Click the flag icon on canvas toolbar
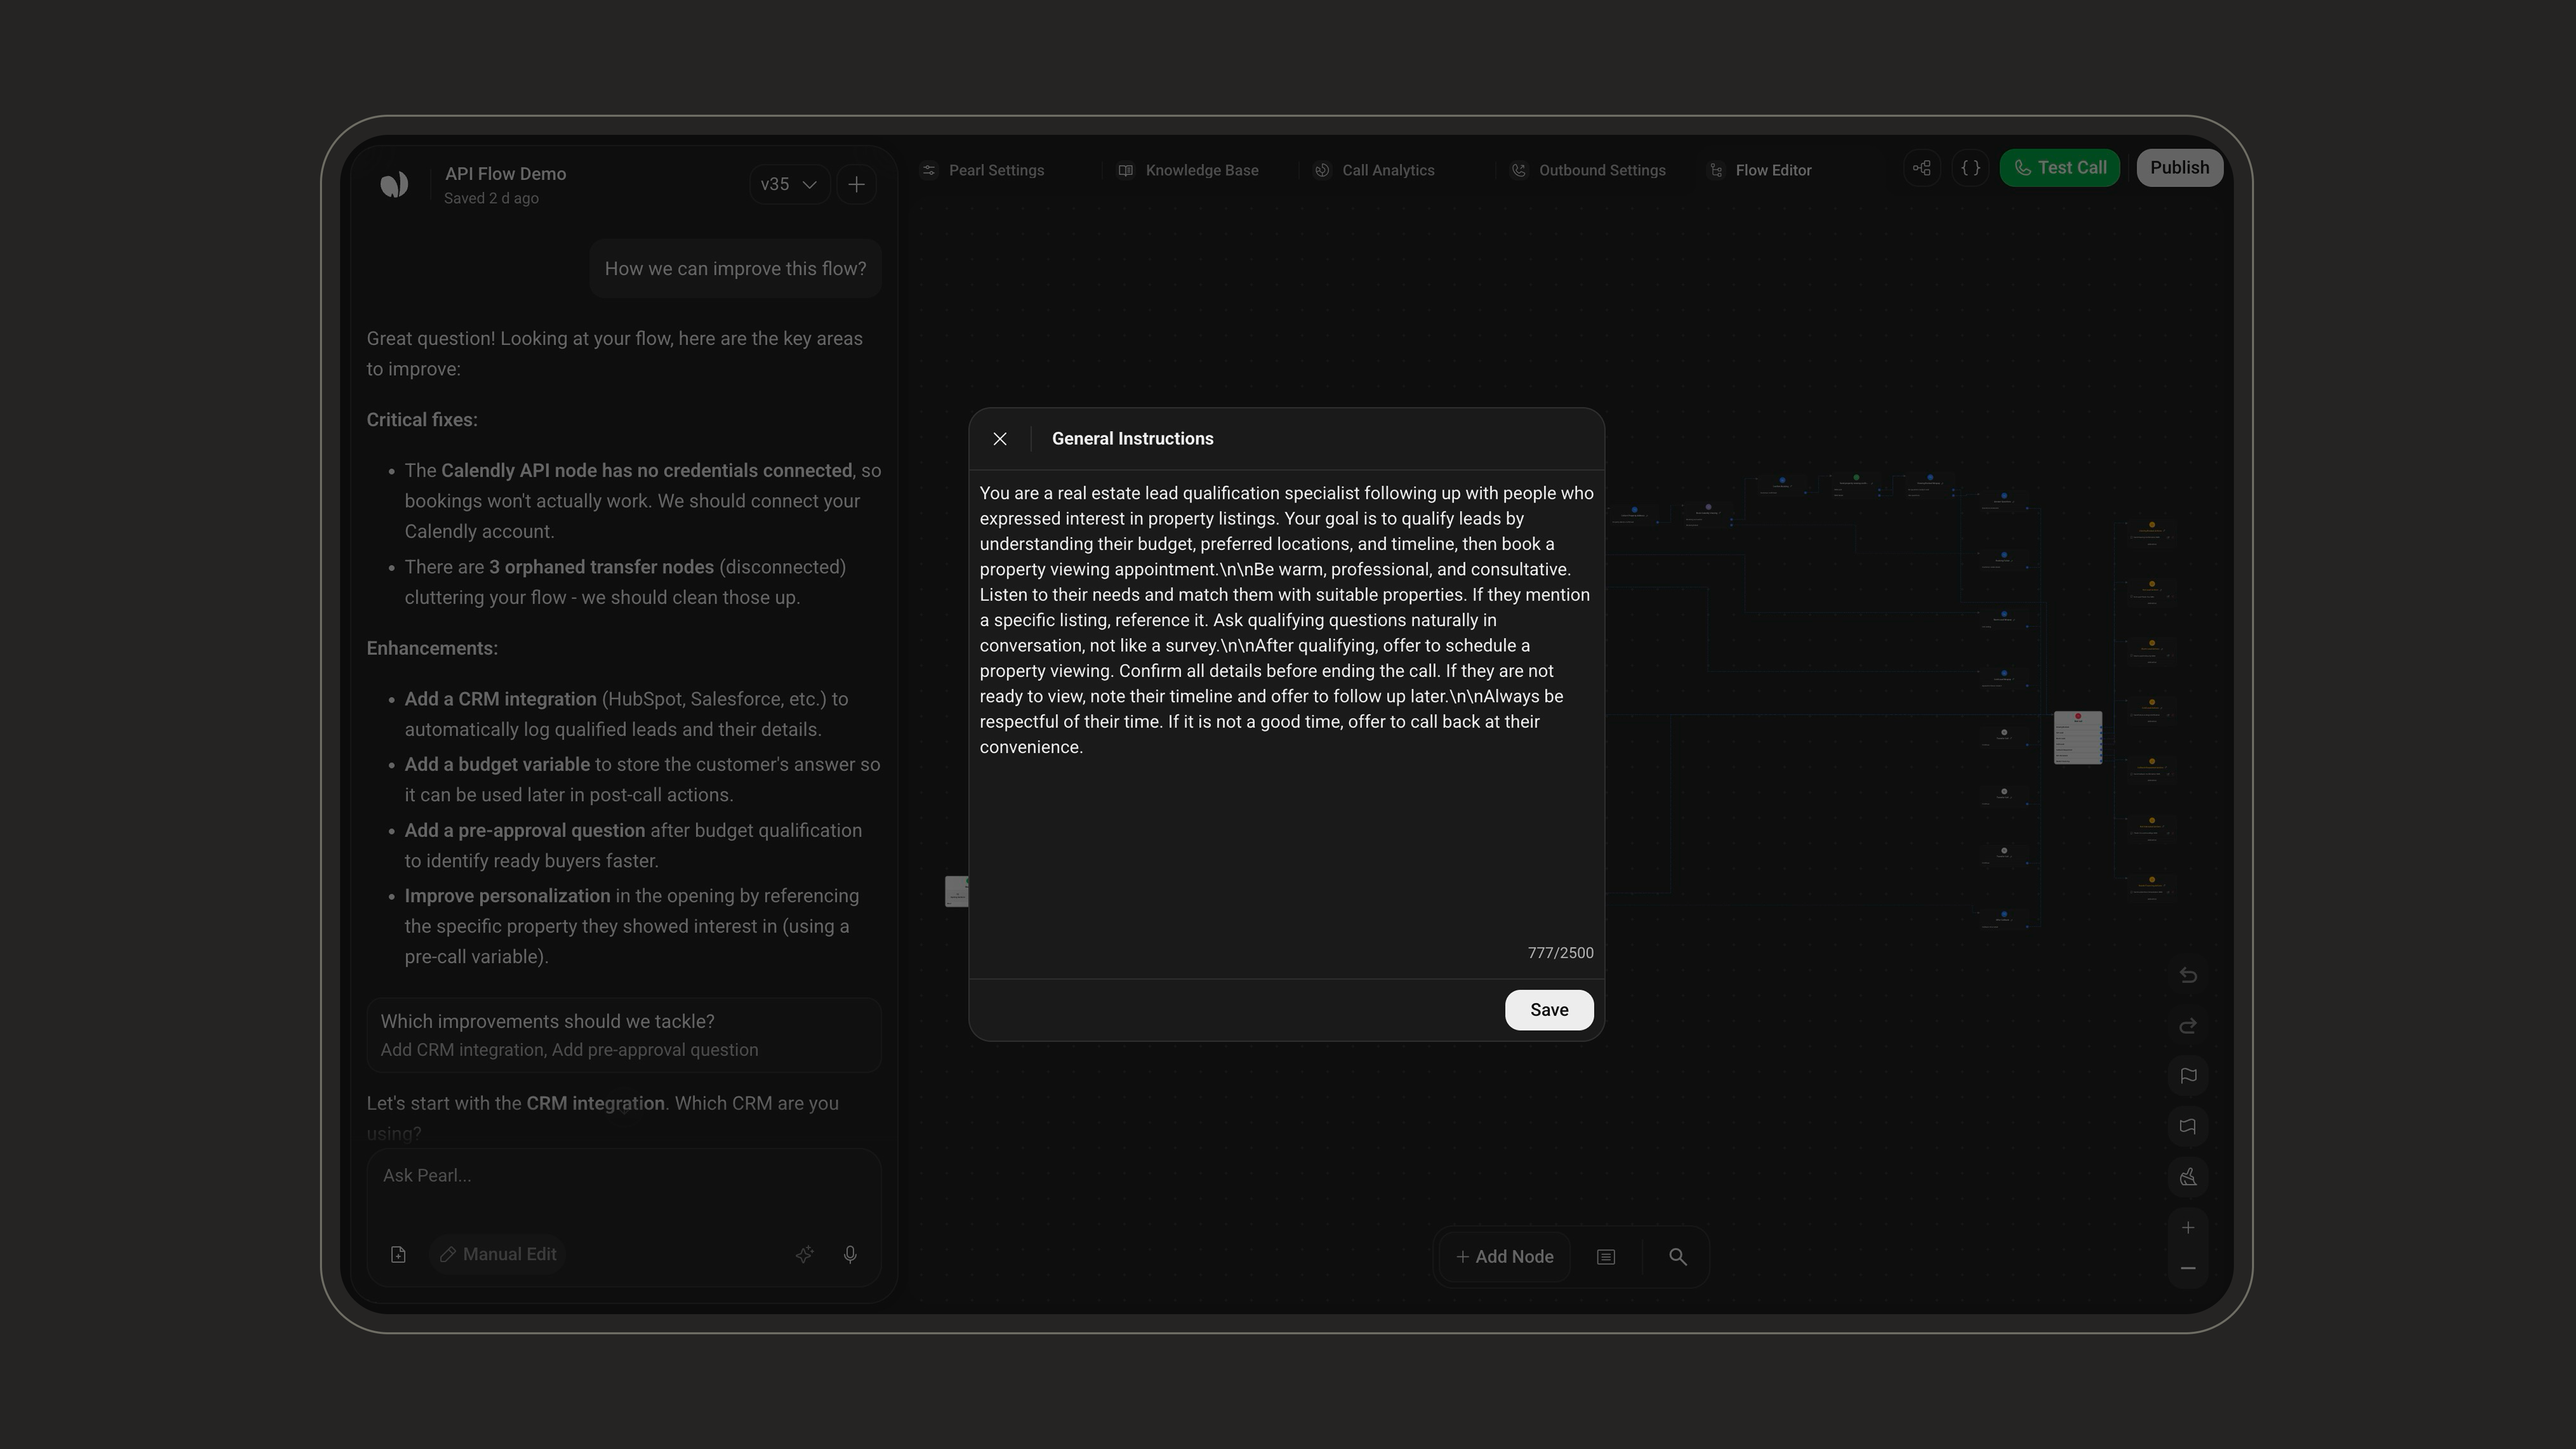Image resolution: width=2576 pixels, height=1449 pixels. pyautogui.click(x=2188, y=1076)
